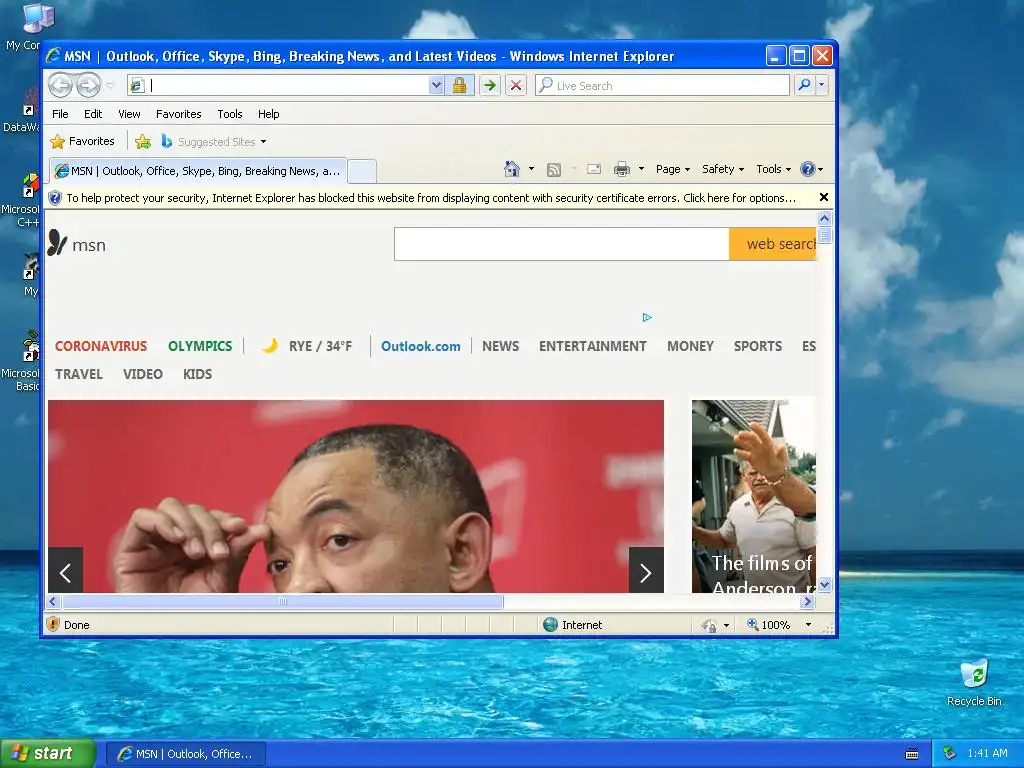Screen dimensions: 1024x768
Task: Open the NEWS section link
Action: pyautogui.click(x=500, y=346)
